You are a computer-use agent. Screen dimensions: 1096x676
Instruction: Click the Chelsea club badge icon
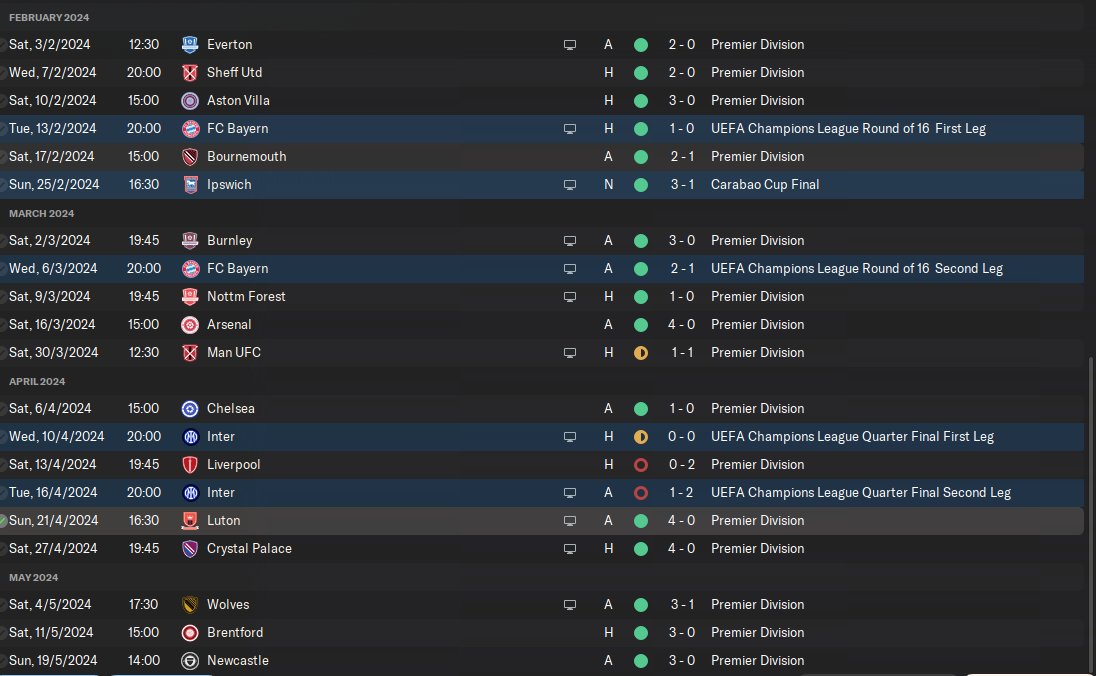click(x=190, y=409)
